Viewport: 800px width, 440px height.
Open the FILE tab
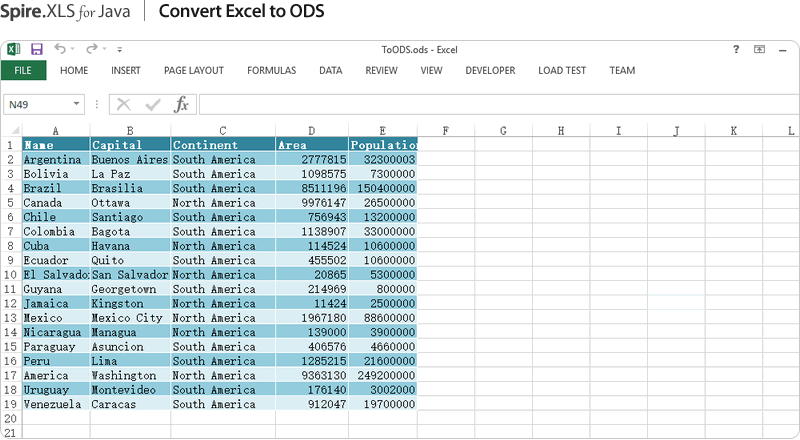23,71
